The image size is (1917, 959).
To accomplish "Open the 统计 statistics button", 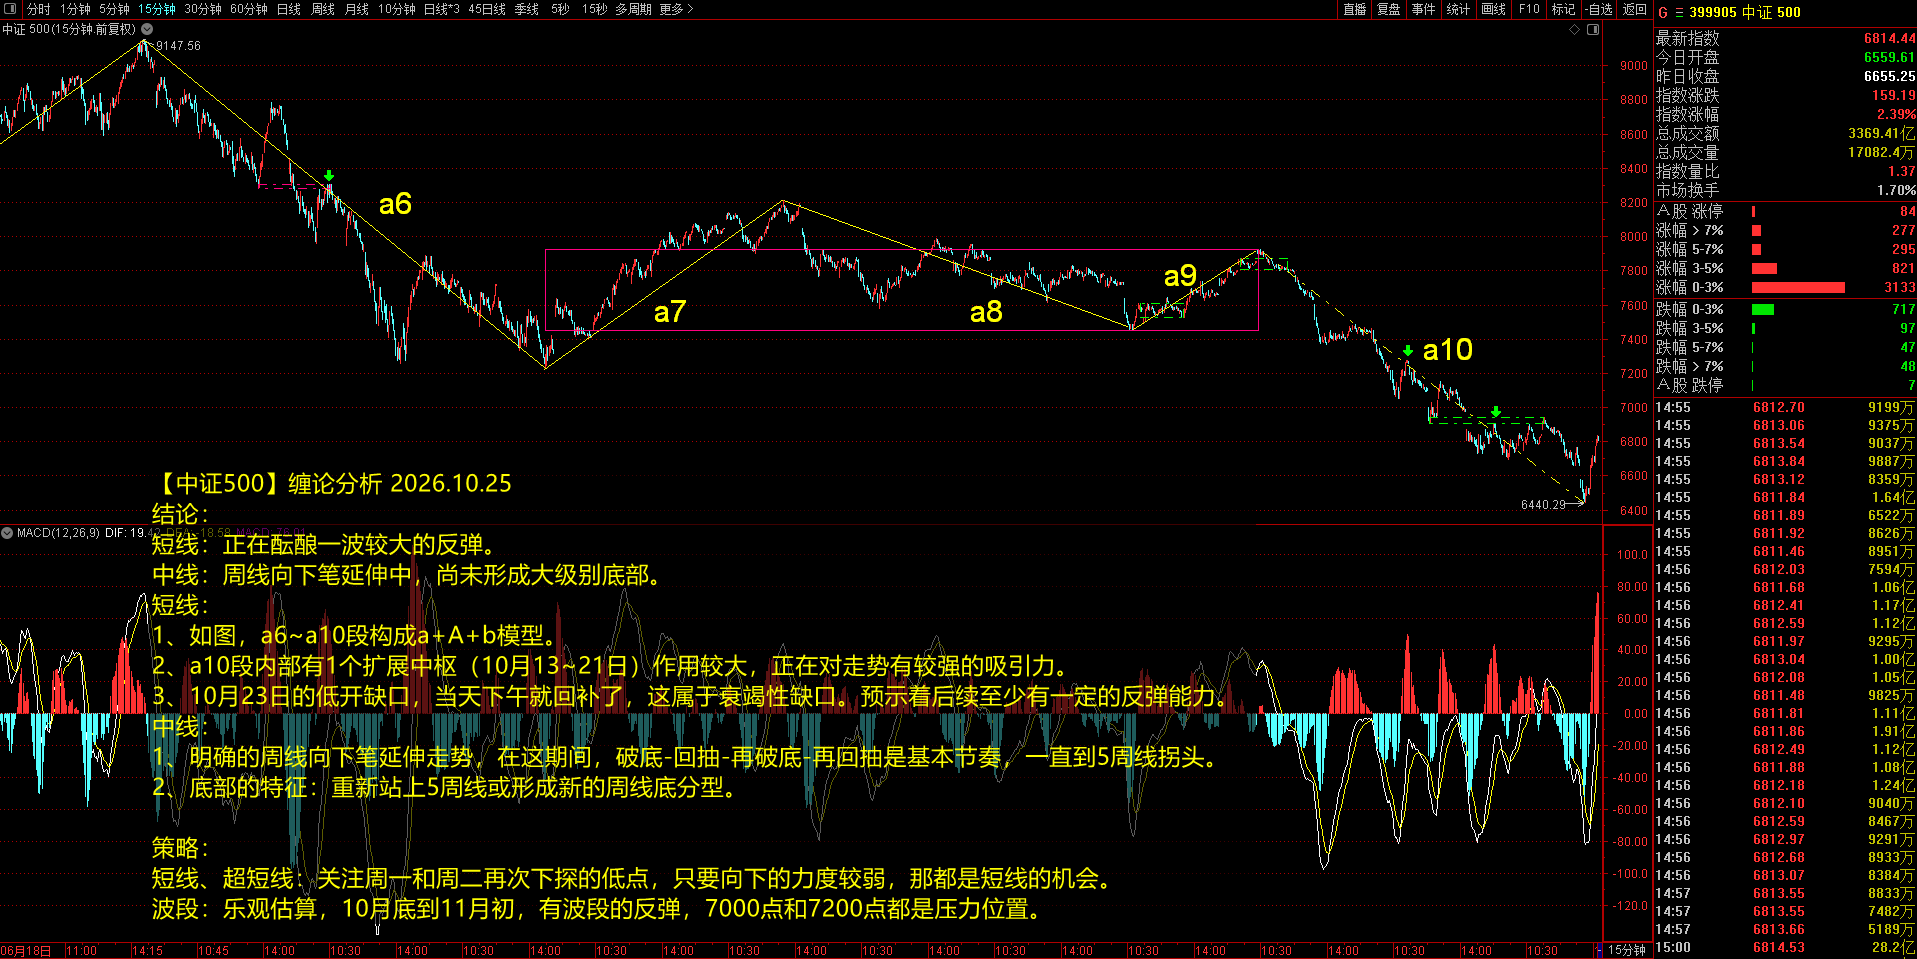I will [1459, 9].
